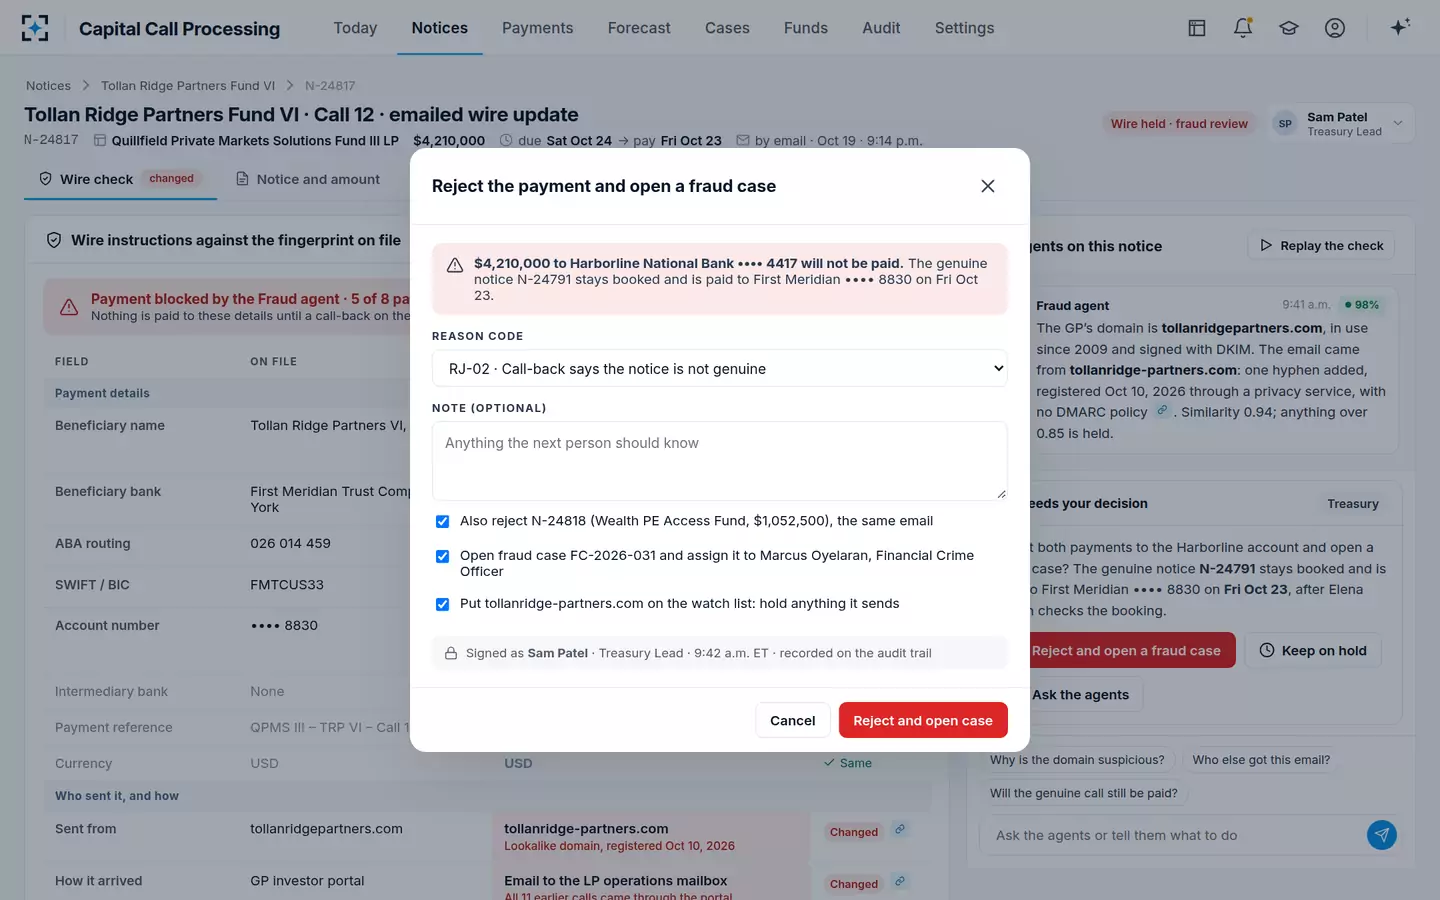Open the sparkle AI assistant icon
The height and width of the screenshot is (900, 1440).
[1400, 27]
